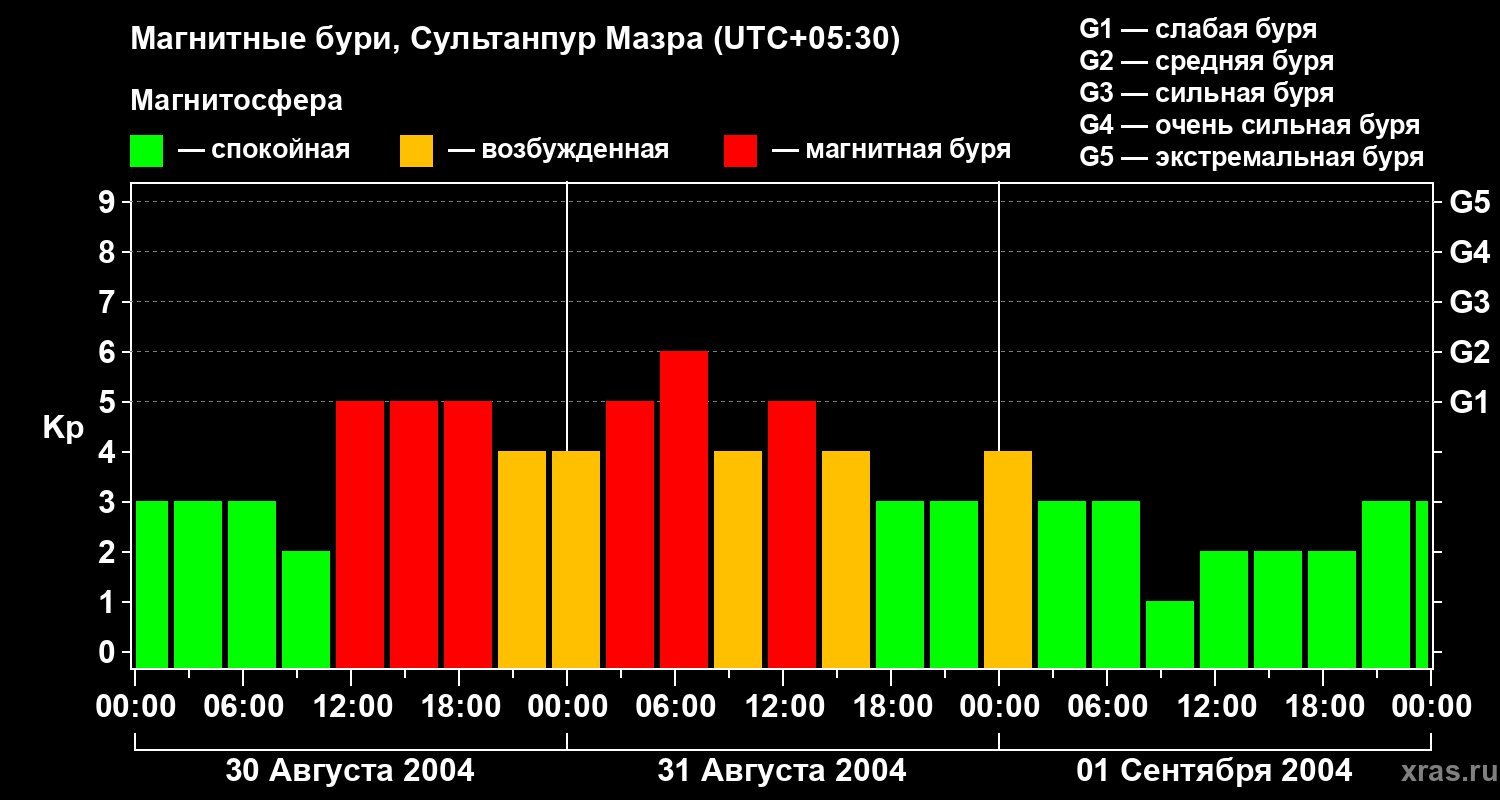1500x800 pixels.
Task: Click the 'G3' label on the right axis
Action: click(1470, 302)
